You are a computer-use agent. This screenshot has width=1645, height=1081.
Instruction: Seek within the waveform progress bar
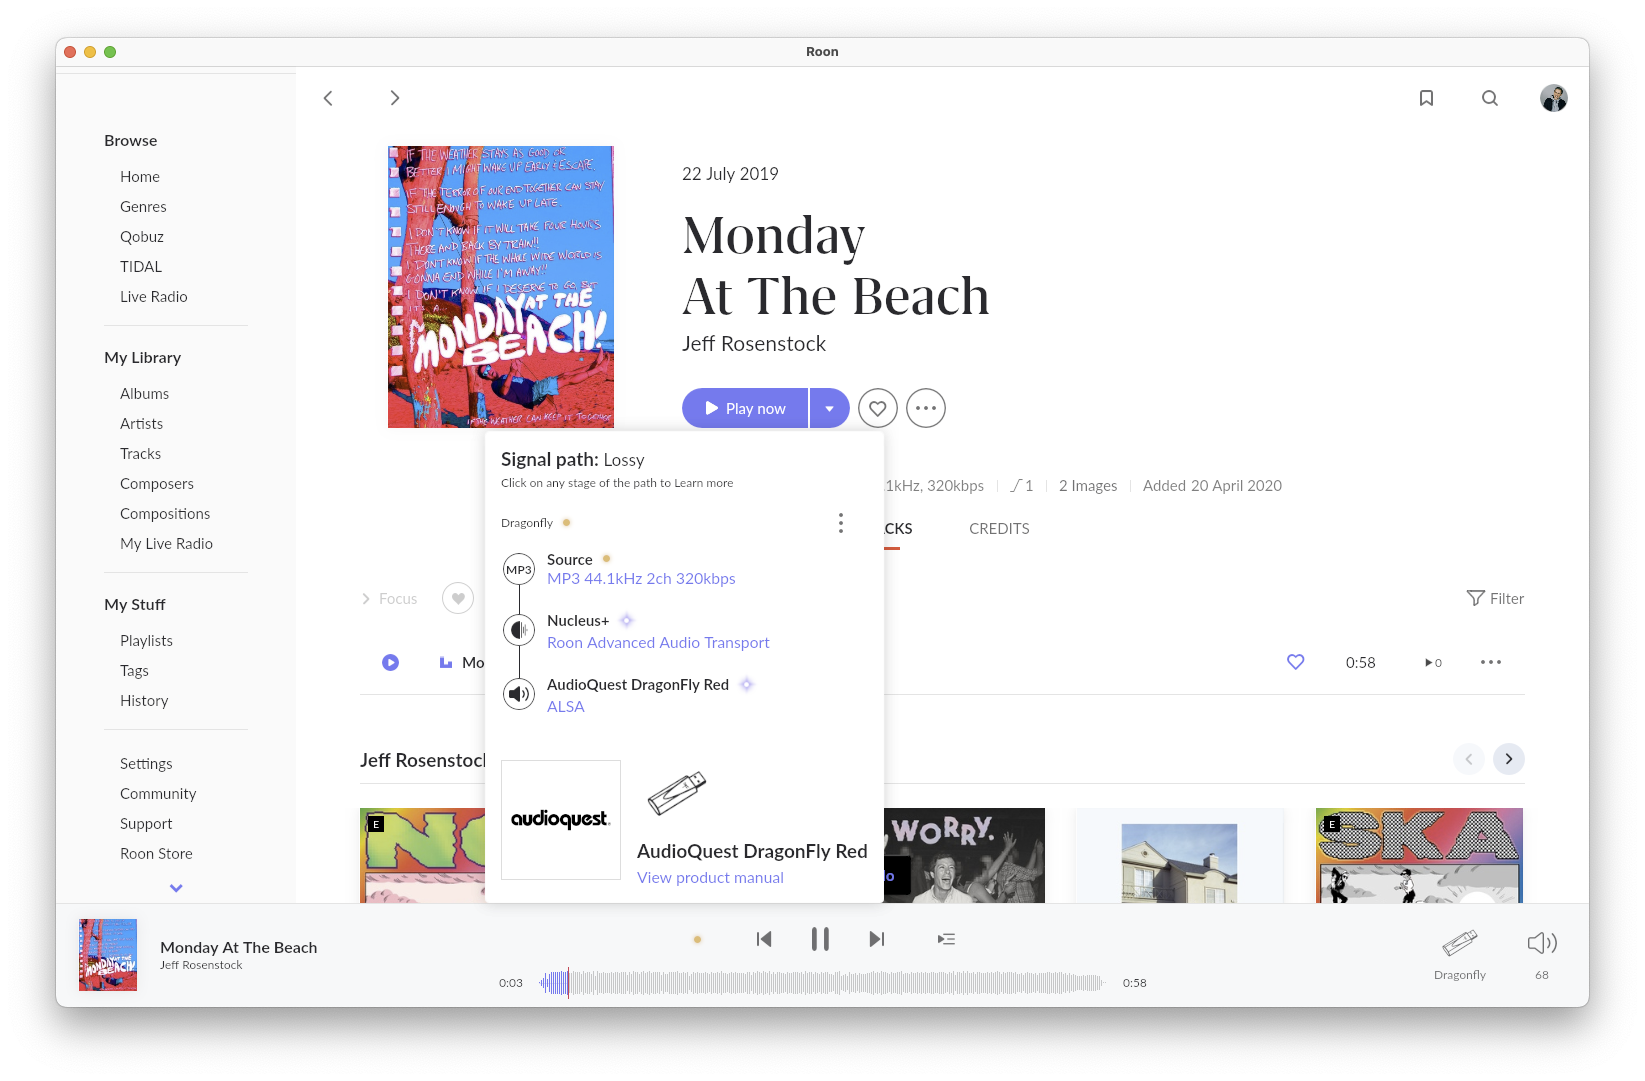point(821,983)
